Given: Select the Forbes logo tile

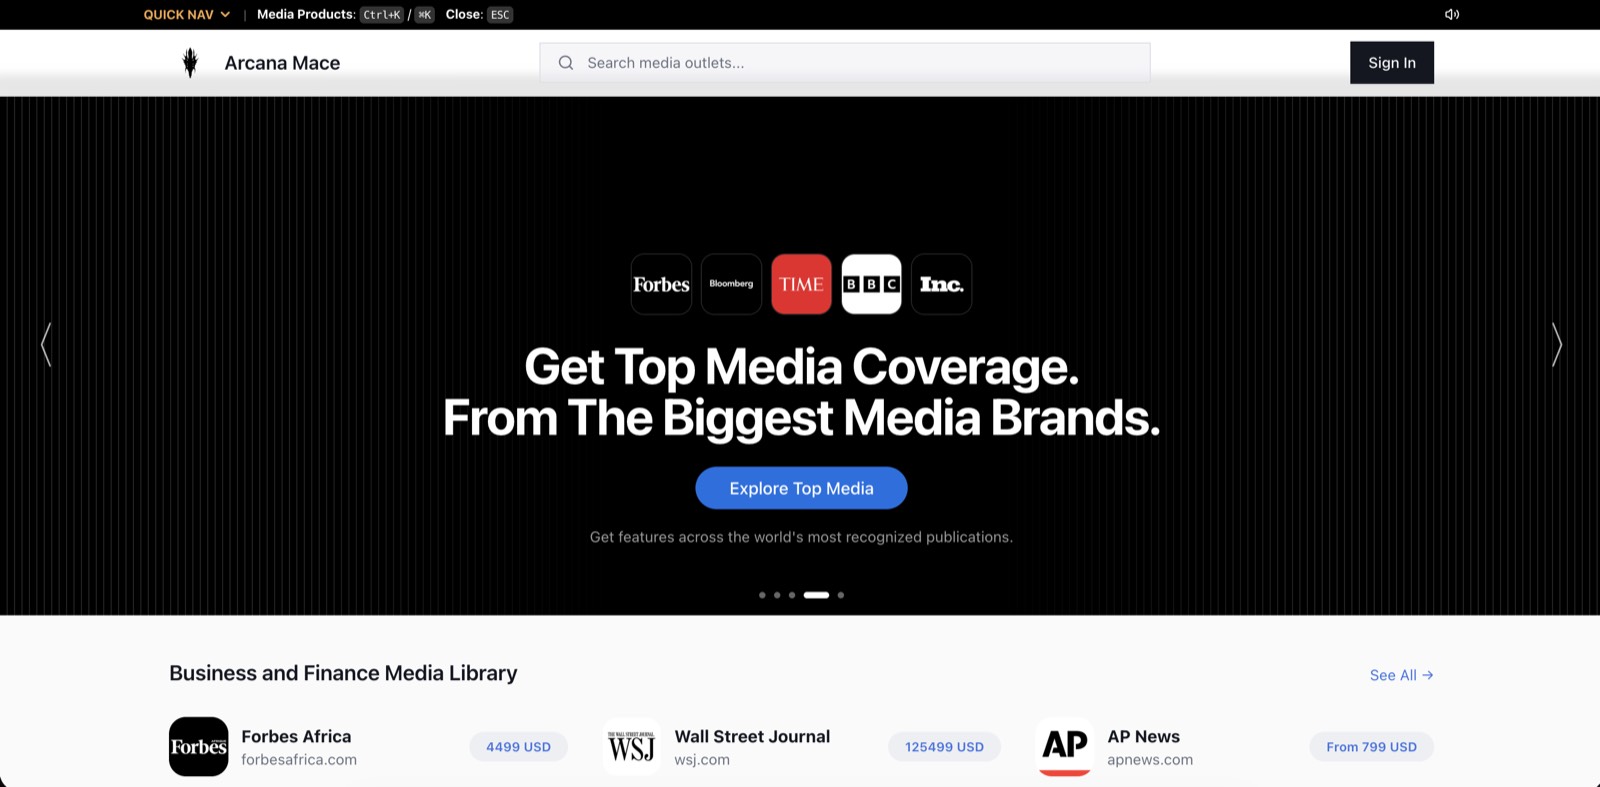Looking at the screenshot, I should 661,284.
